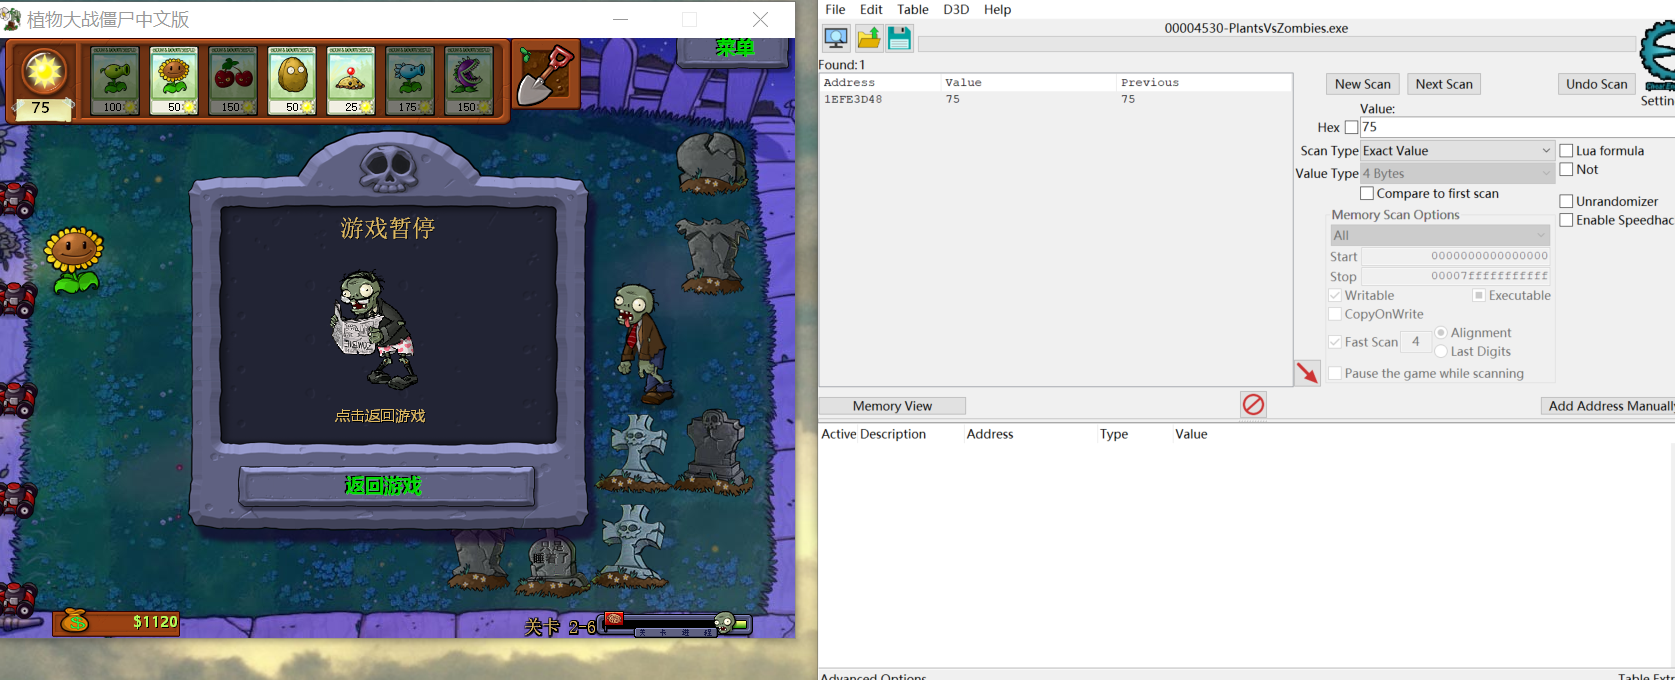Grab the shovel tool
The image size is (1675, 680).
pos(545,76)
